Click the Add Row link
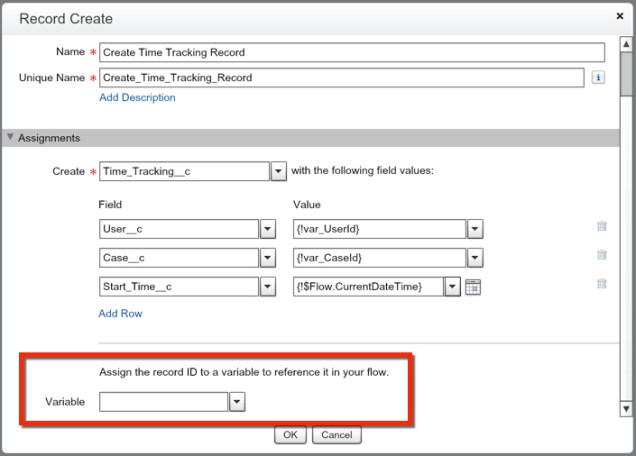Screen dimensions: 636x456 point(120,313)
